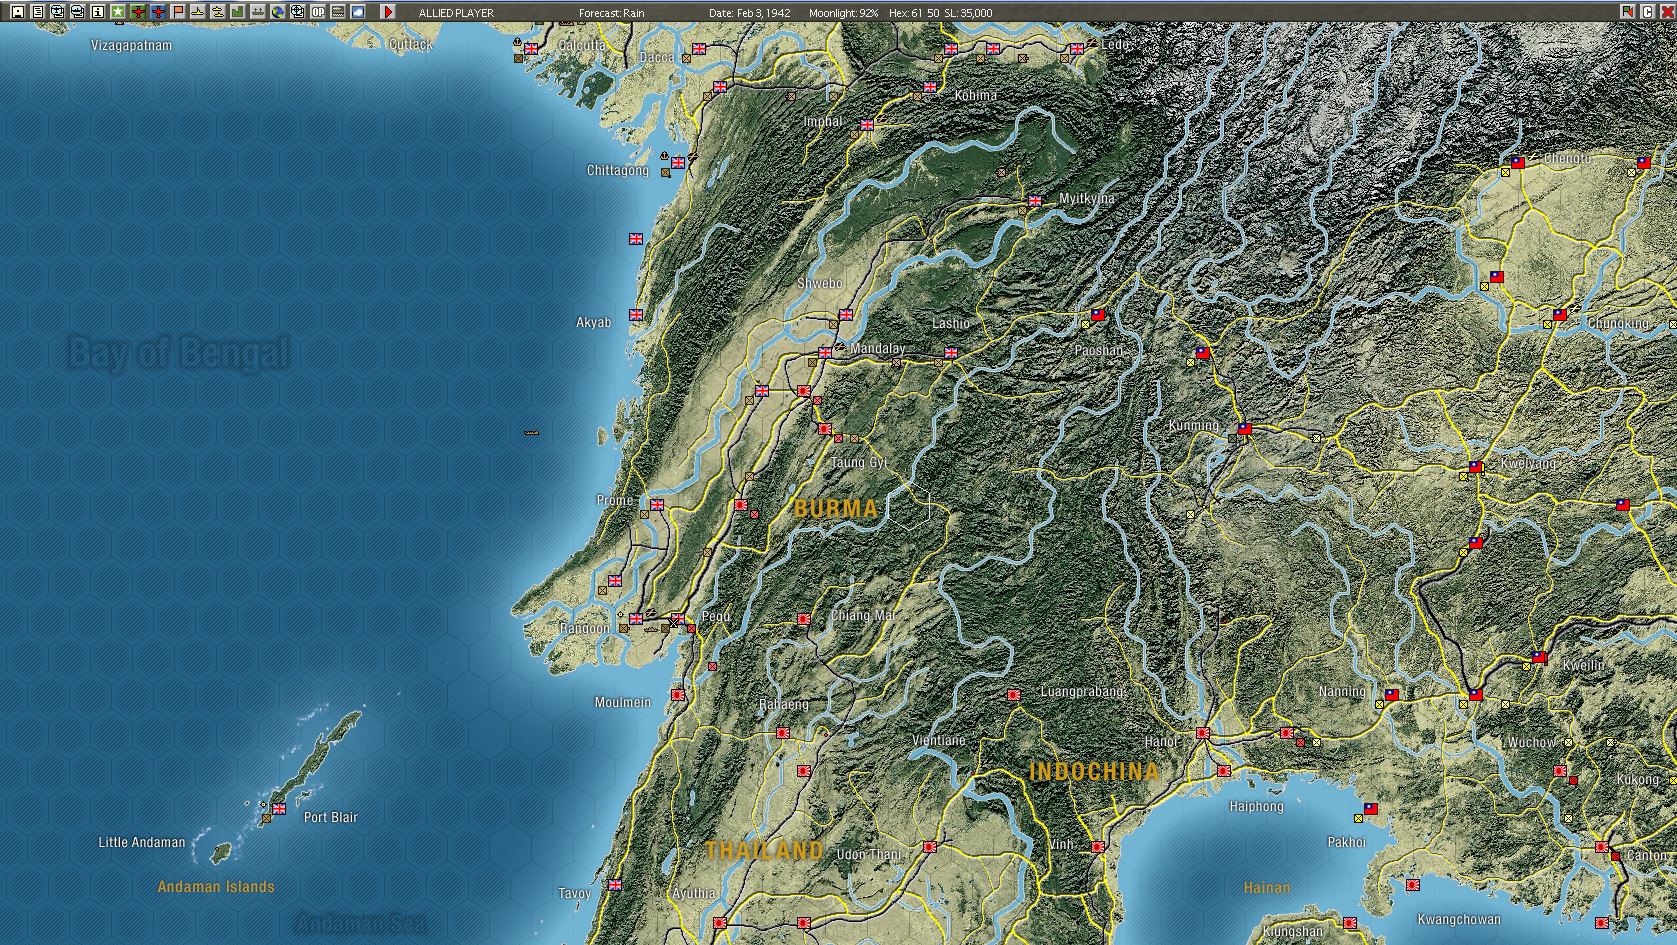
Task: Click the grey striped bars toolbar icon
Action: click(x=338, y=12)
